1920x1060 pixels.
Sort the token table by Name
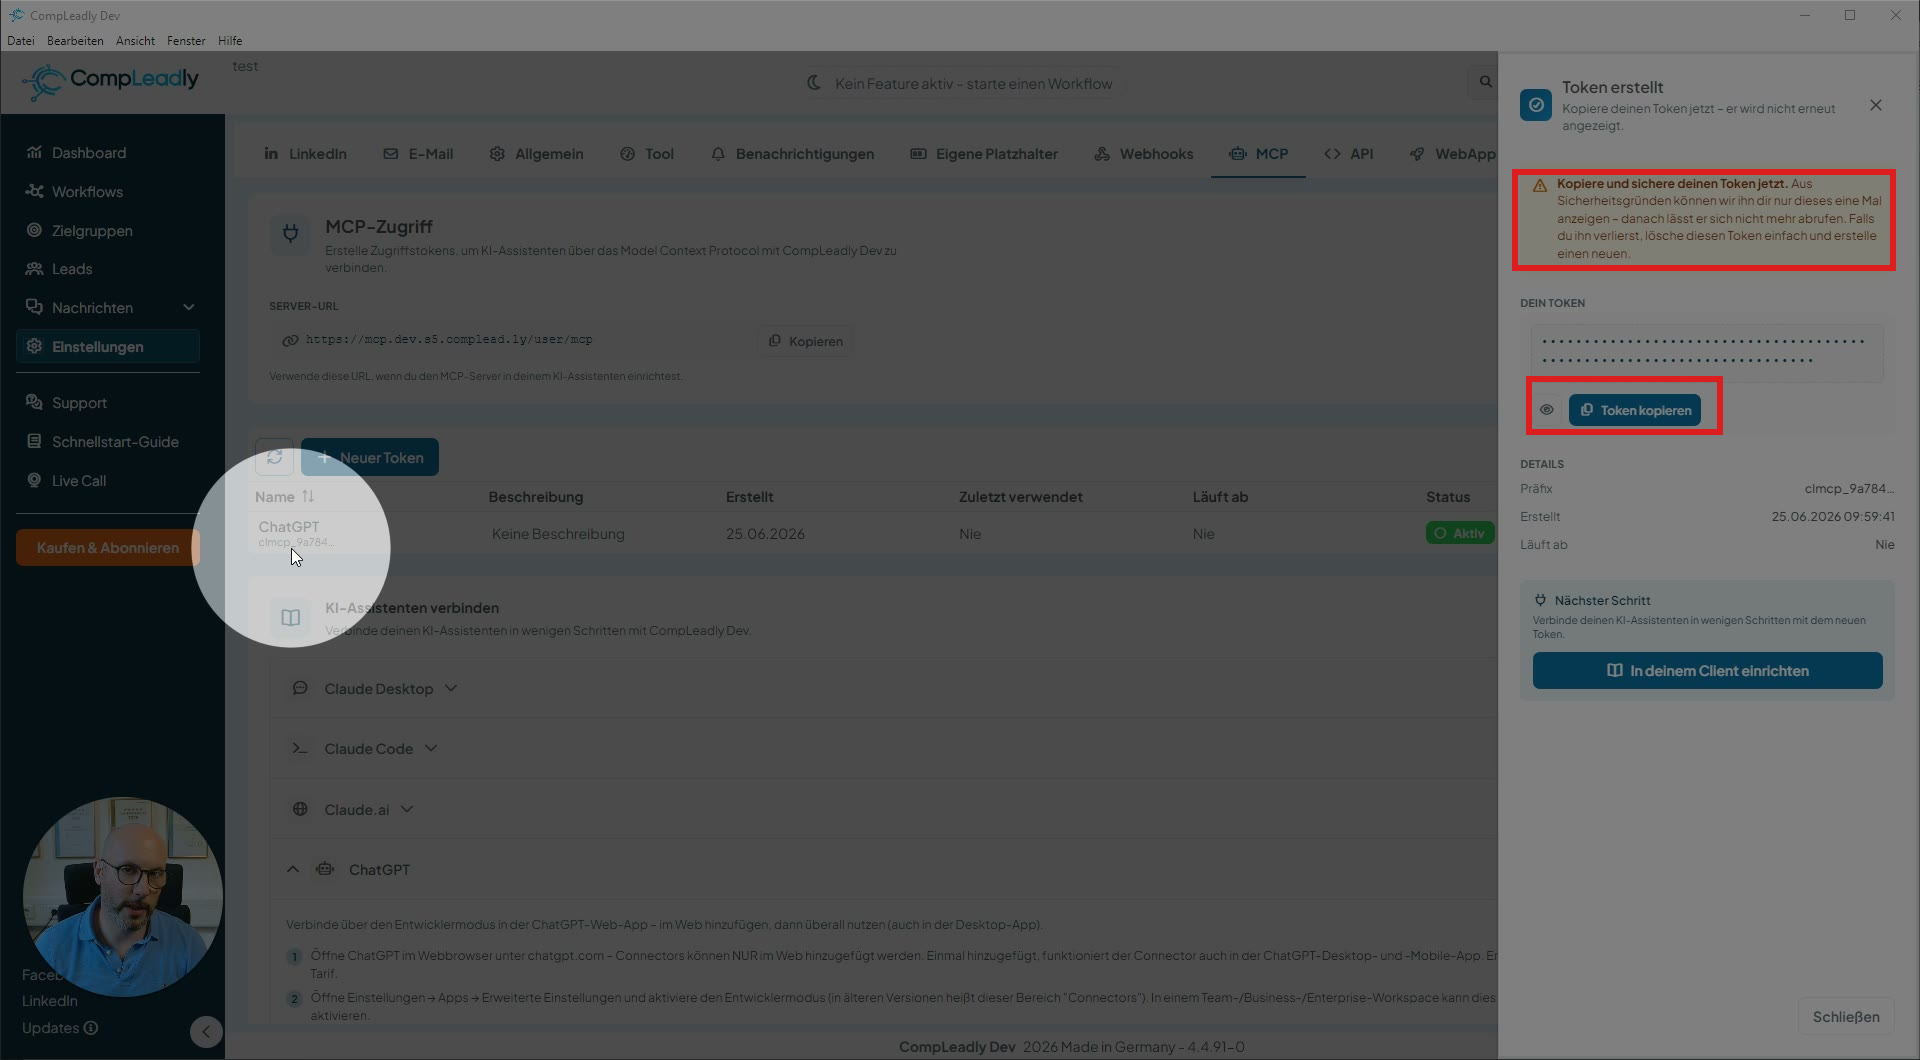tap(285, 497)
